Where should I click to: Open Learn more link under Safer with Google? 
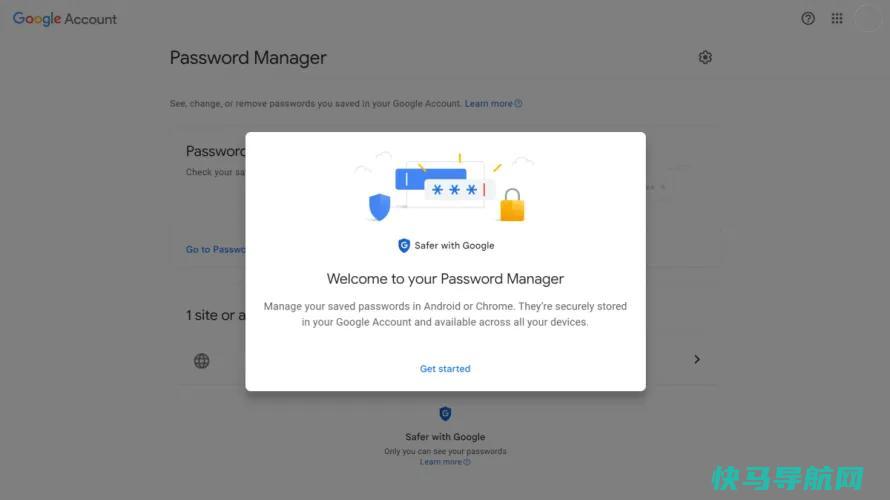pyautogui.click(x=445, y=462)
